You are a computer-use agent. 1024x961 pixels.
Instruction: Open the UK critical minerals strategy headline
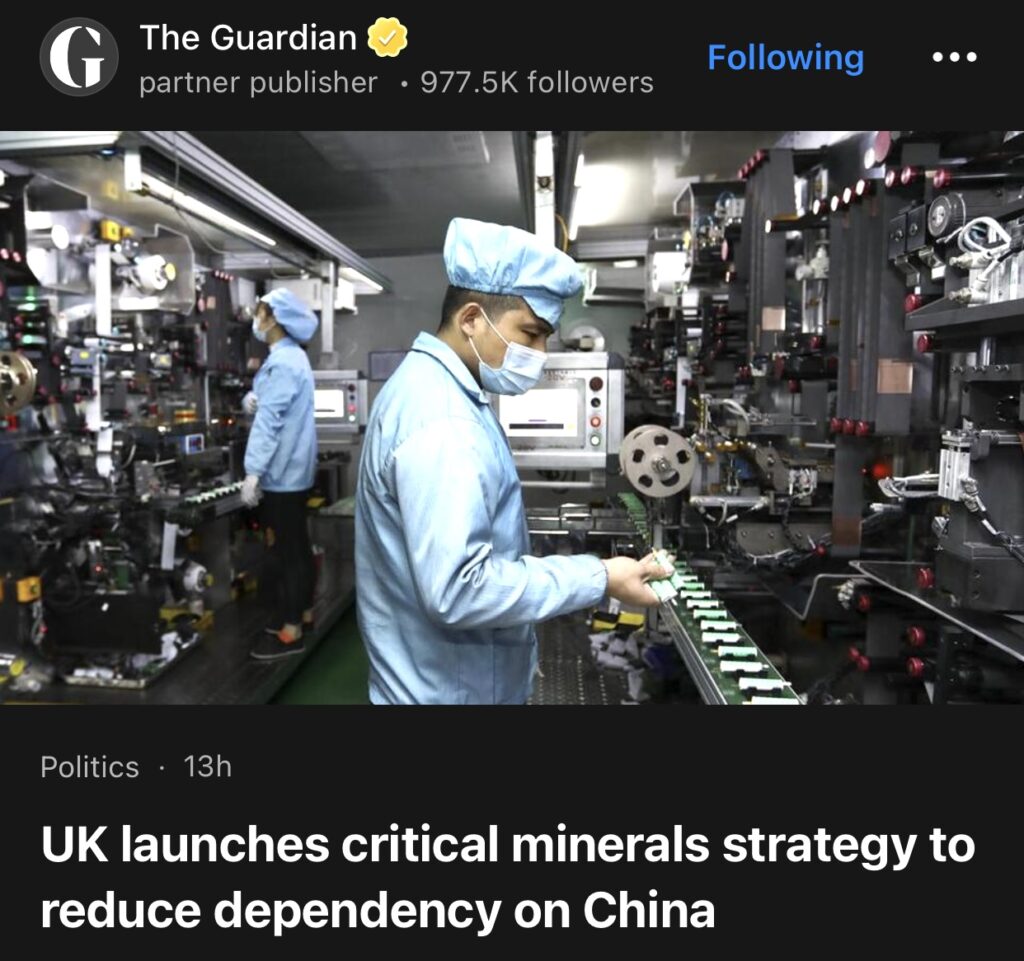coord(508,877)
